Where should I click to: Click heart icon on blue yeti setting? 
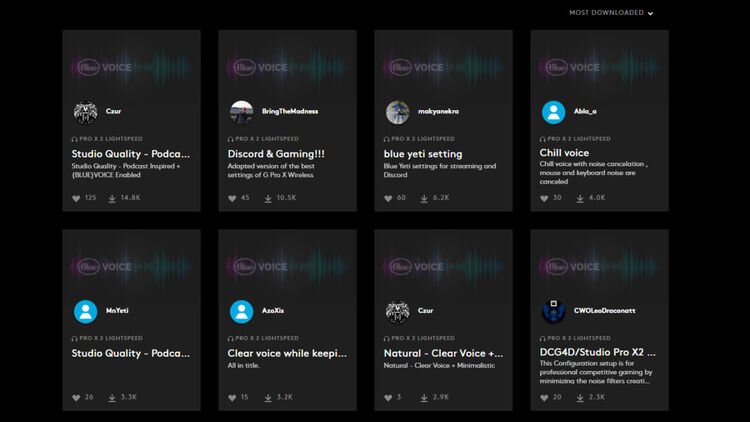click(389, 198)
